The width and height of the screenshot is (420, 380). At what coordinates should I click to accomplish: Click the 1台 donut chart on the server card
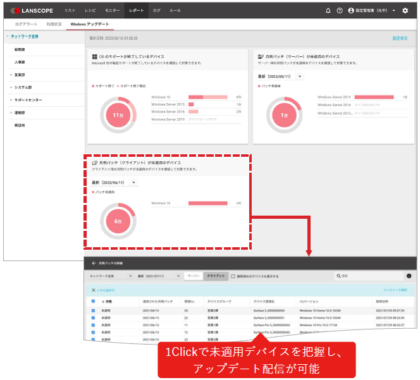284,115
